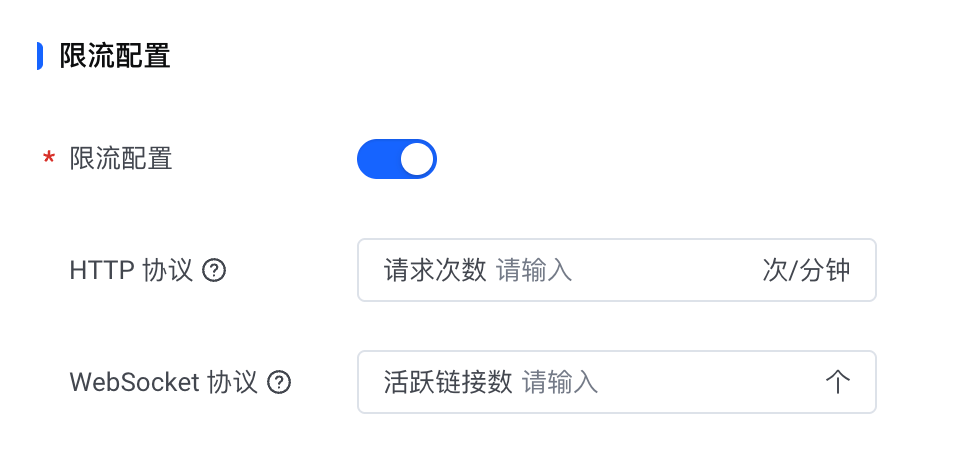The width and height of the screenshot is (962, 464).
Task: Click the 个 unit suffix in WebSocket field
Action: 837,382
